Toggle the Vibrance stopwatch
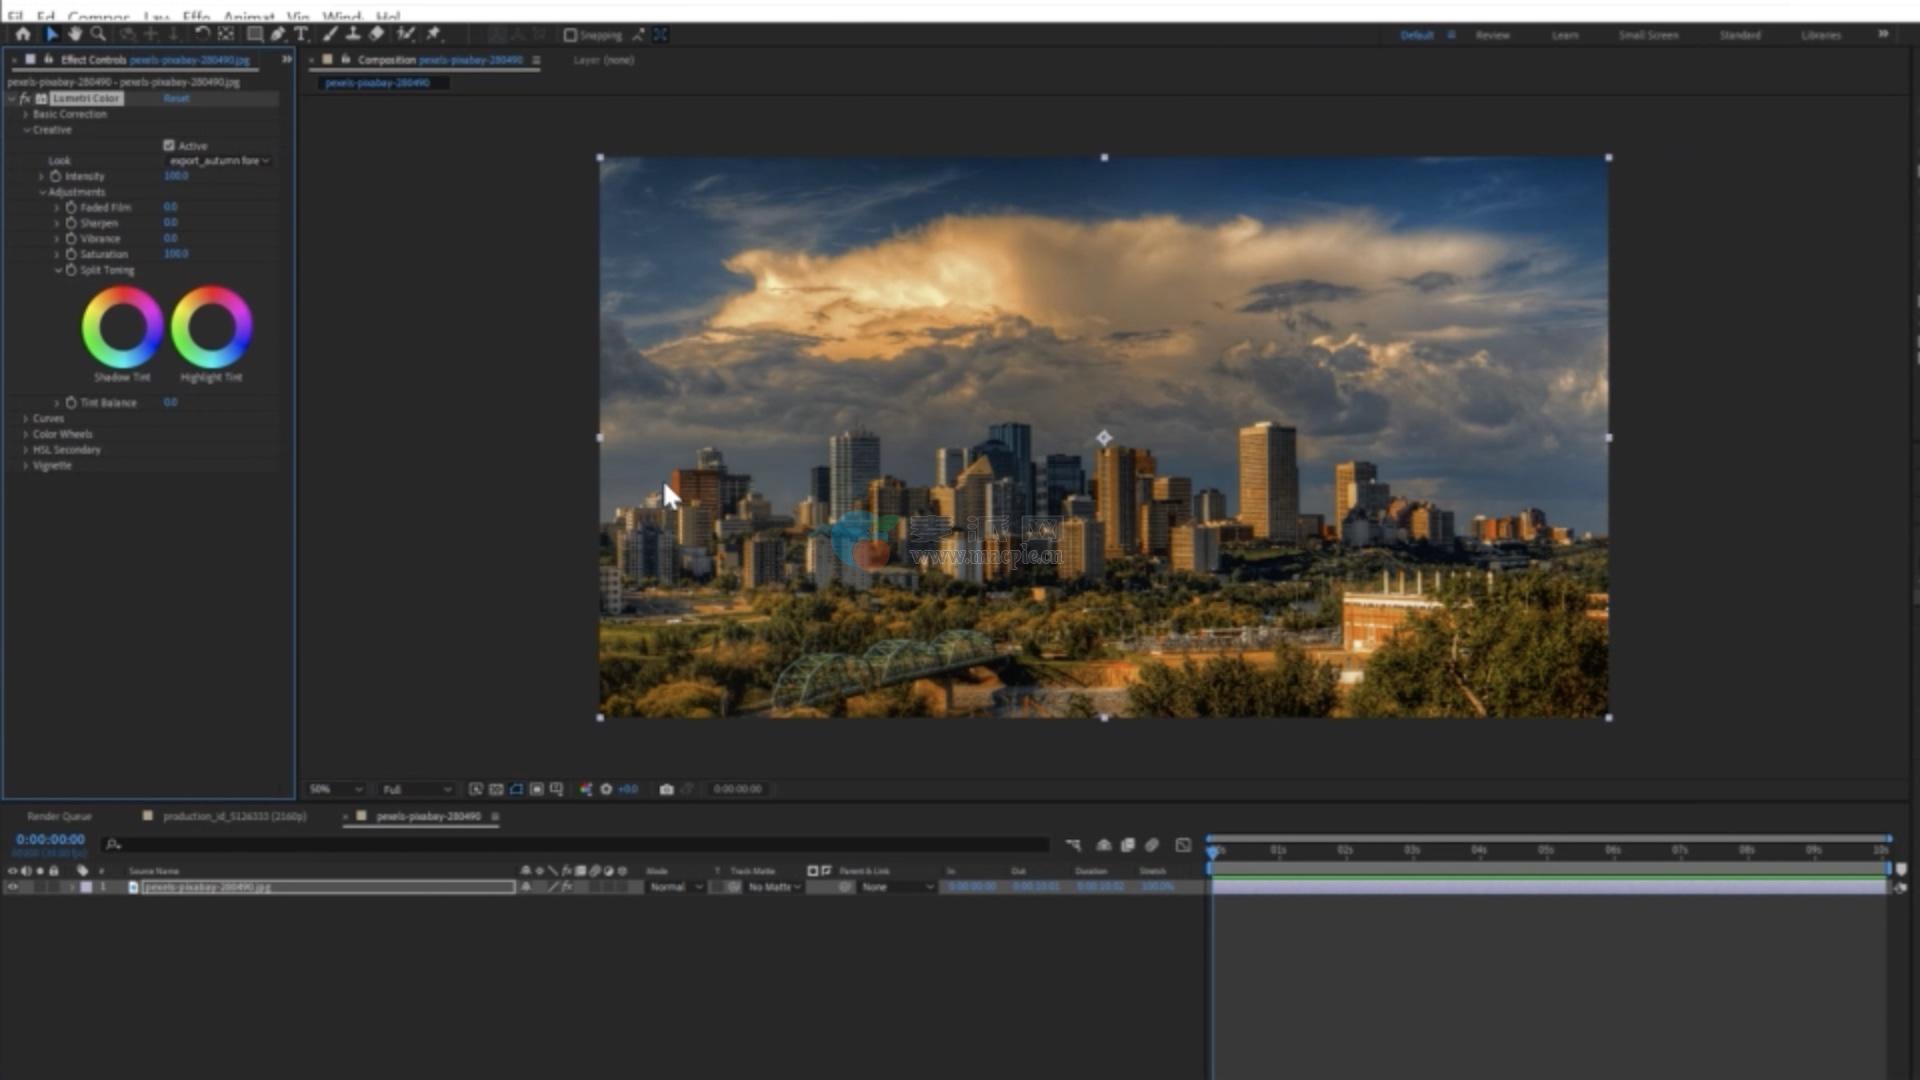1920x1080 pixels. (x=71, y=239)
